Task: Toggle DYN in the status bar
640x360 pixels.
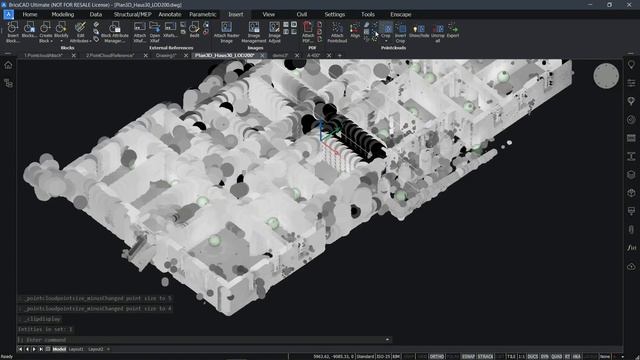Action: point(545,356)
